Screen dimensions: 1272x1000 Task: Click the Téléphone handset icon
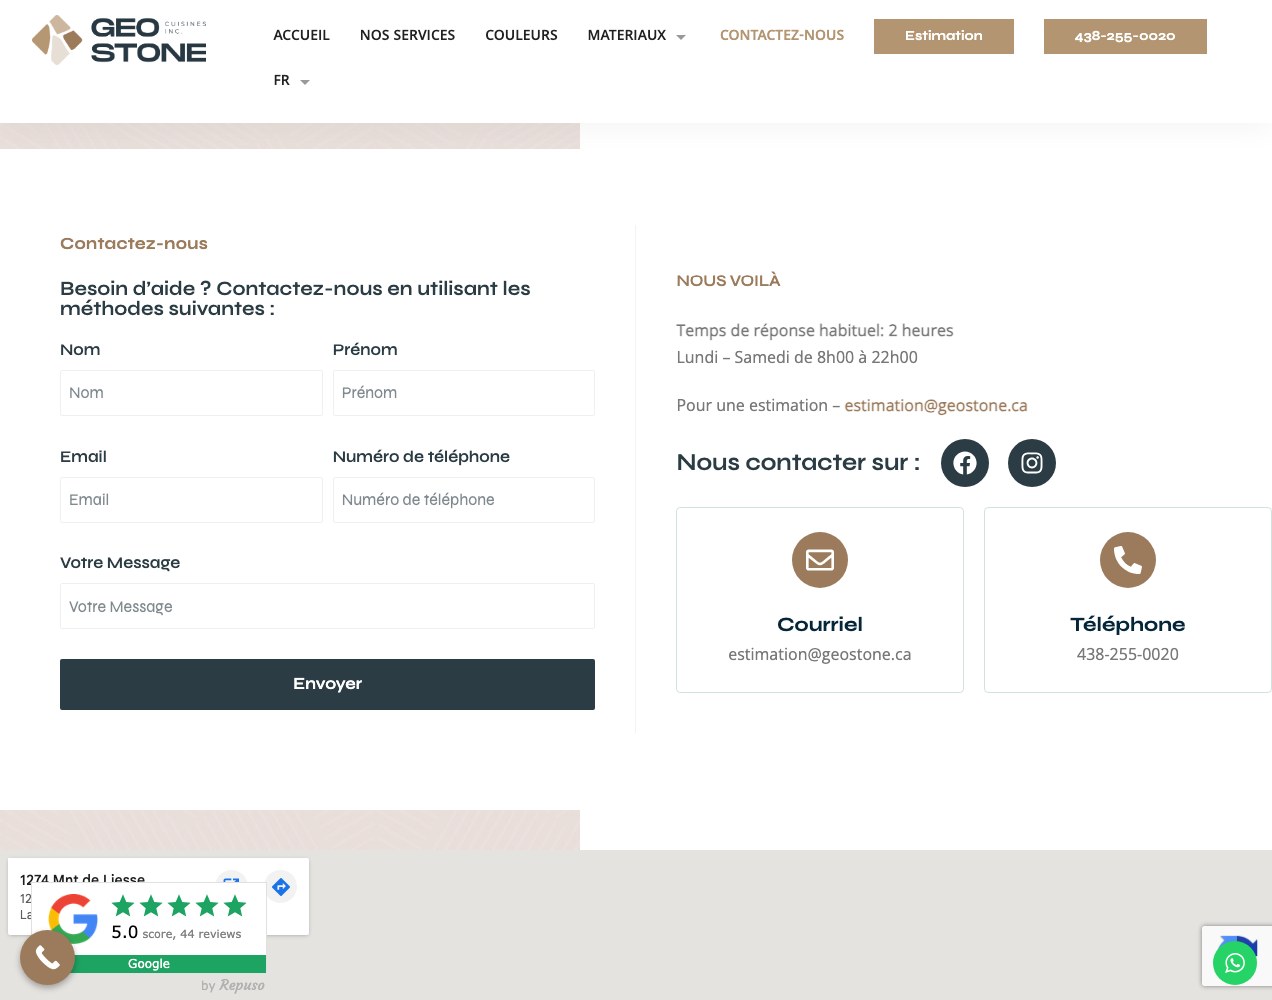click(1128, 560)
